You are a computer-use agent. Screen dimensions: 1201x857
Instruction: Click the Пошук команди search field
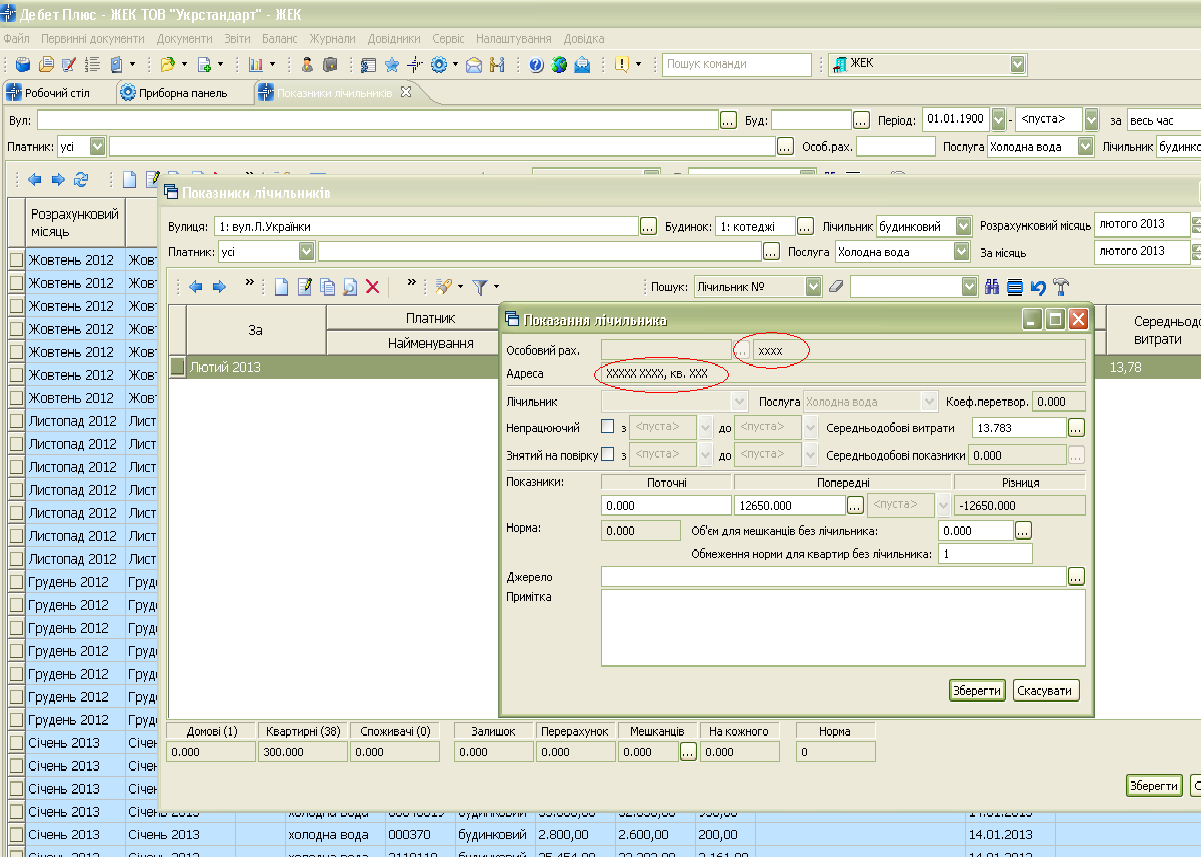tap(737, 64)
